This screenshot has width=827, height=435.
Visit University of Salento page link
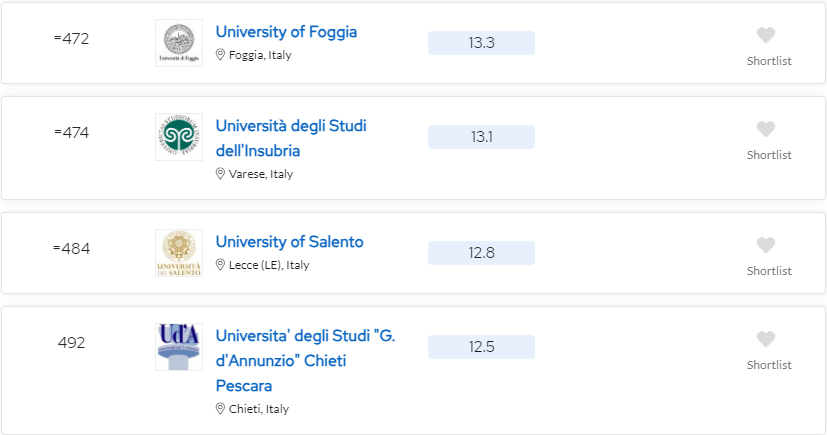[x=290, y=241]
